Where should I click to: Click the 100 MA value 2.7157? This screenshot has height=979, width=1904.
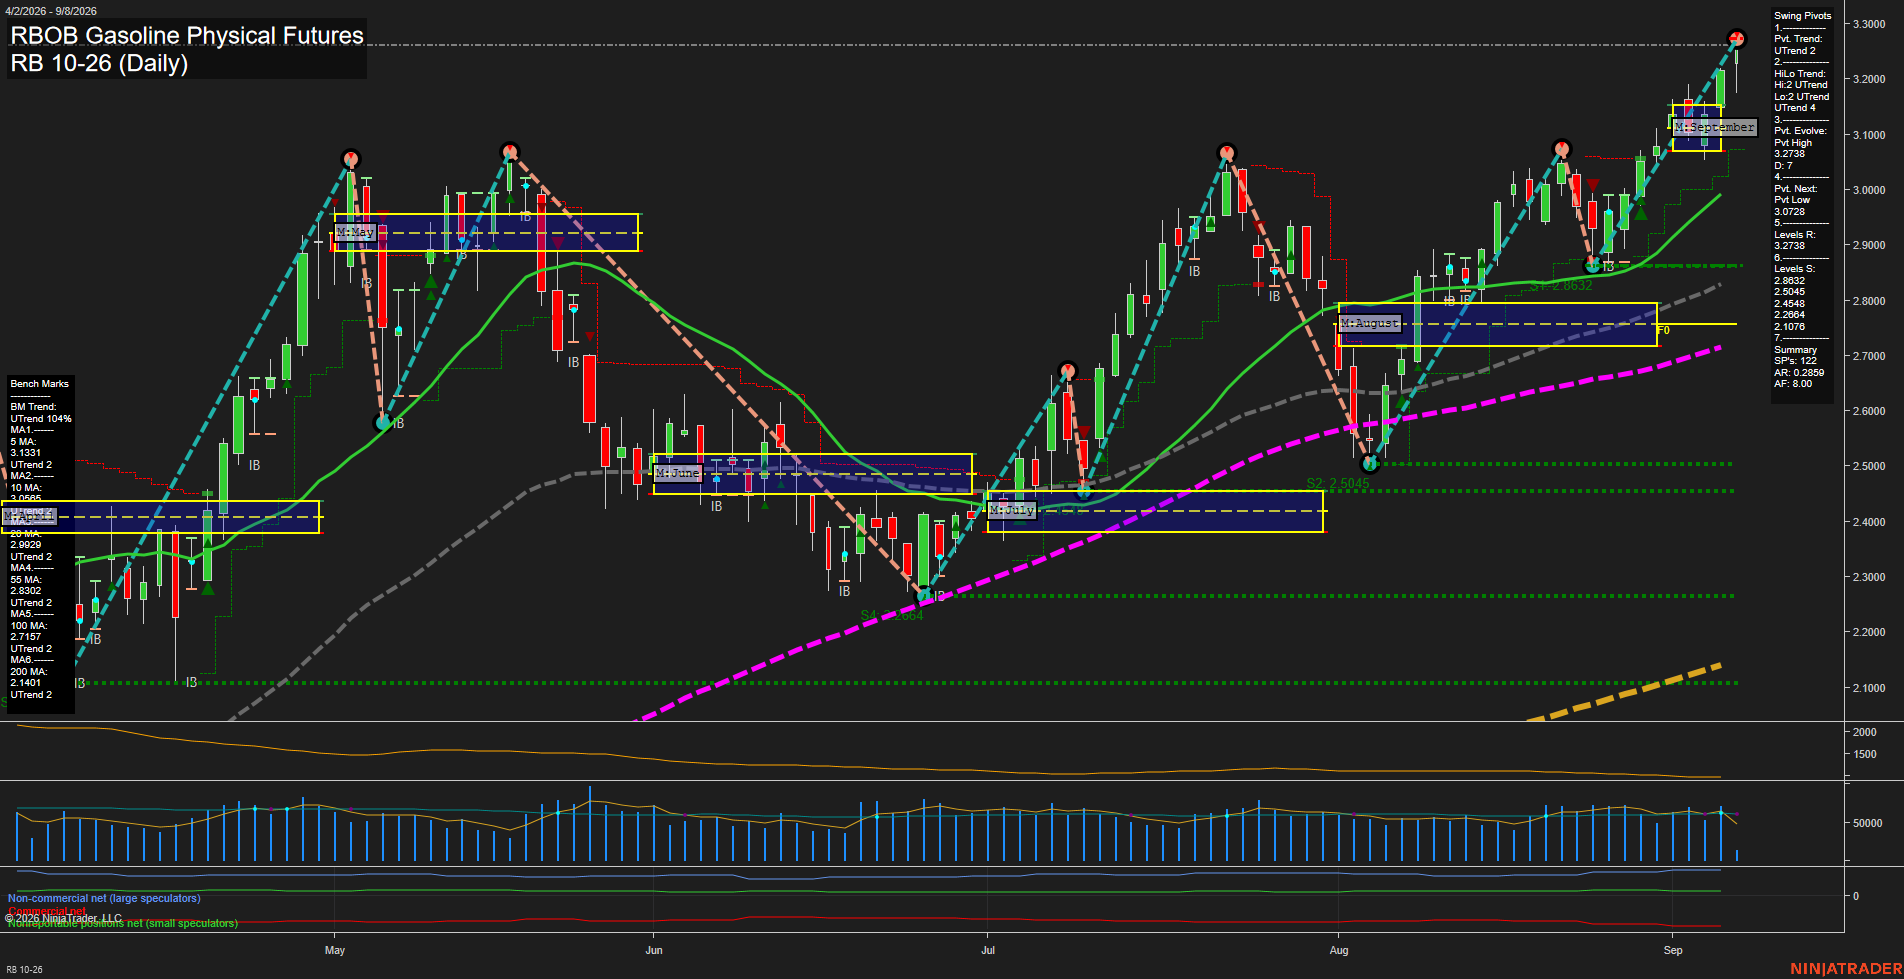point(26,637)
